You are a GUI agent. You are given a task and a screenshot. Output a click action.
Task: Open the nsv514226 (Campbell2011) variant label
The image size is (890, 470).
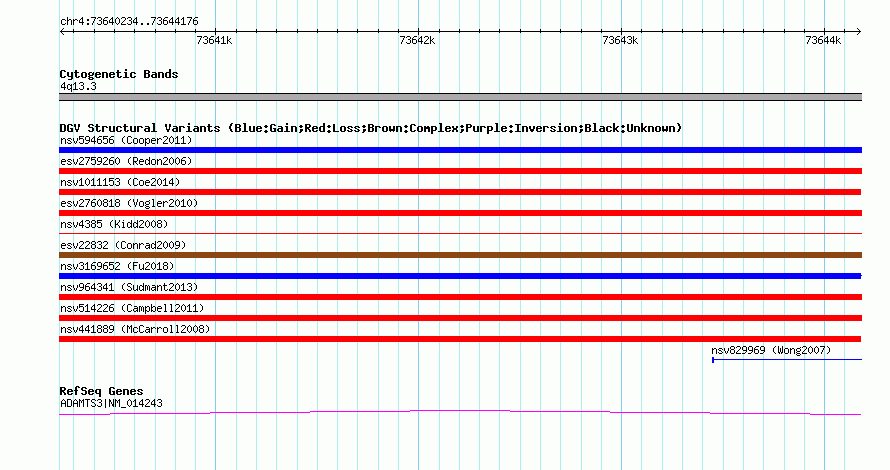coord(132,308)
